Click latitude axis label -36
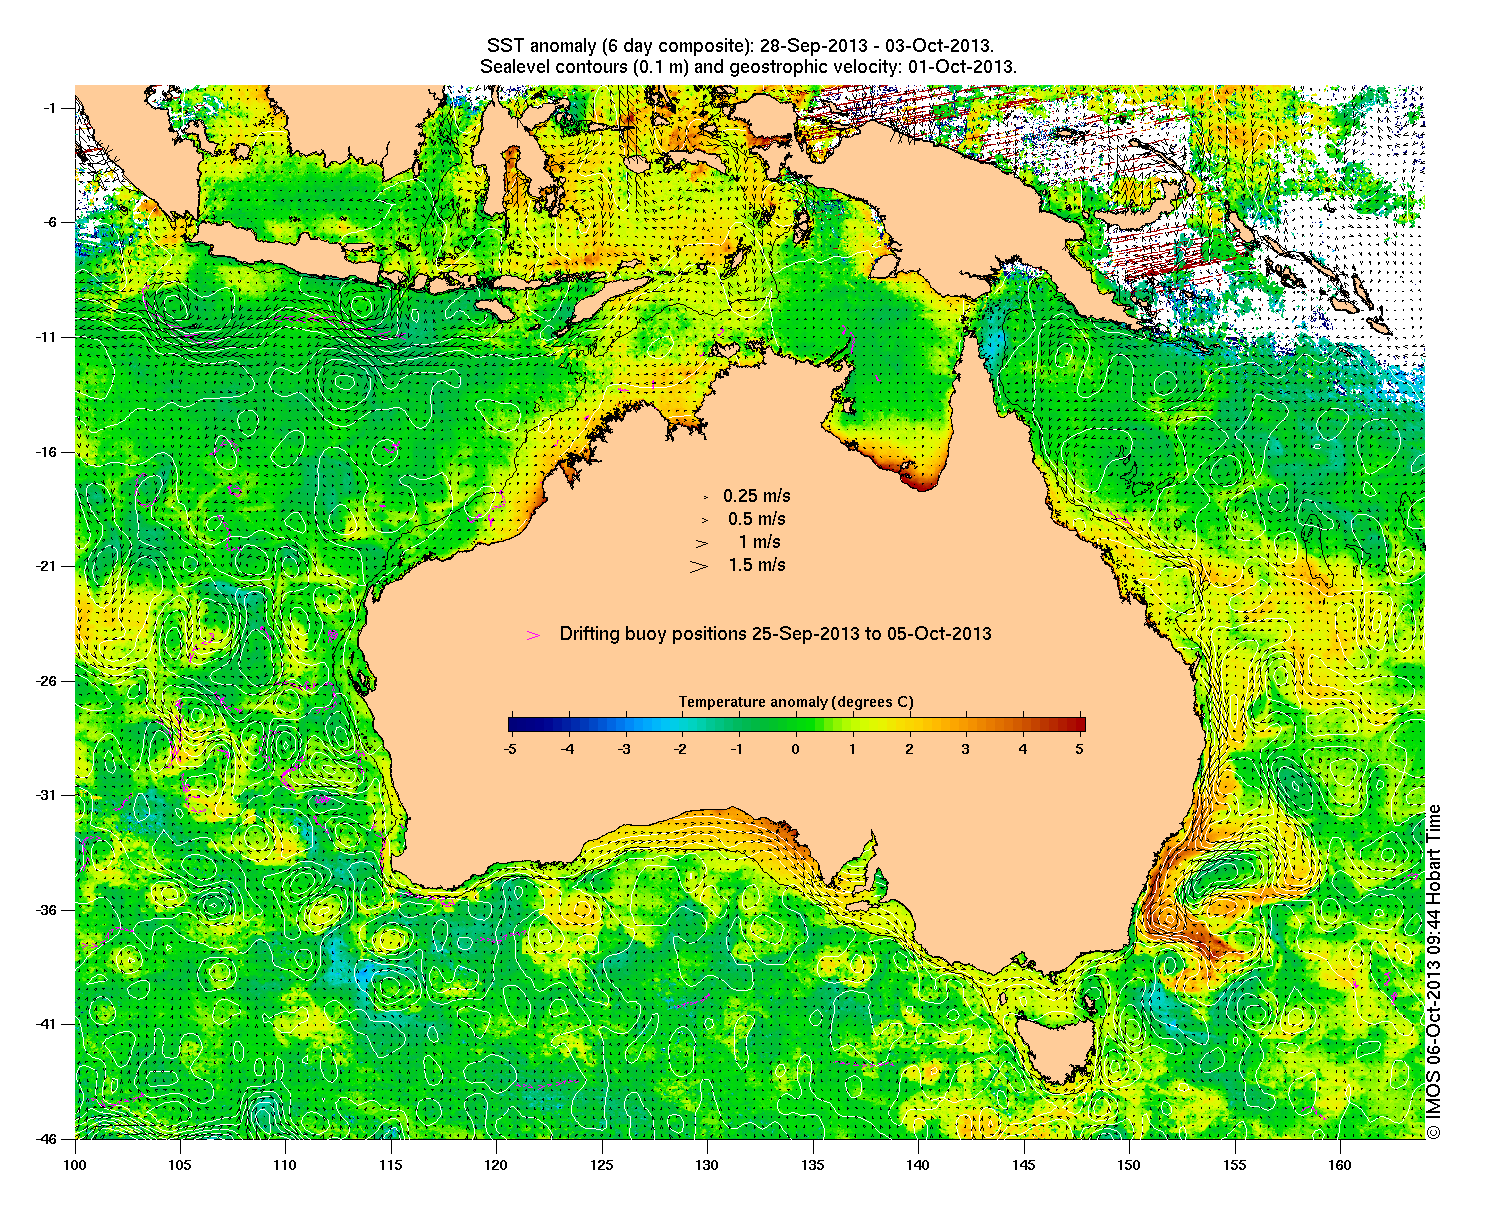The image size is (1500, 1225). 47,910
